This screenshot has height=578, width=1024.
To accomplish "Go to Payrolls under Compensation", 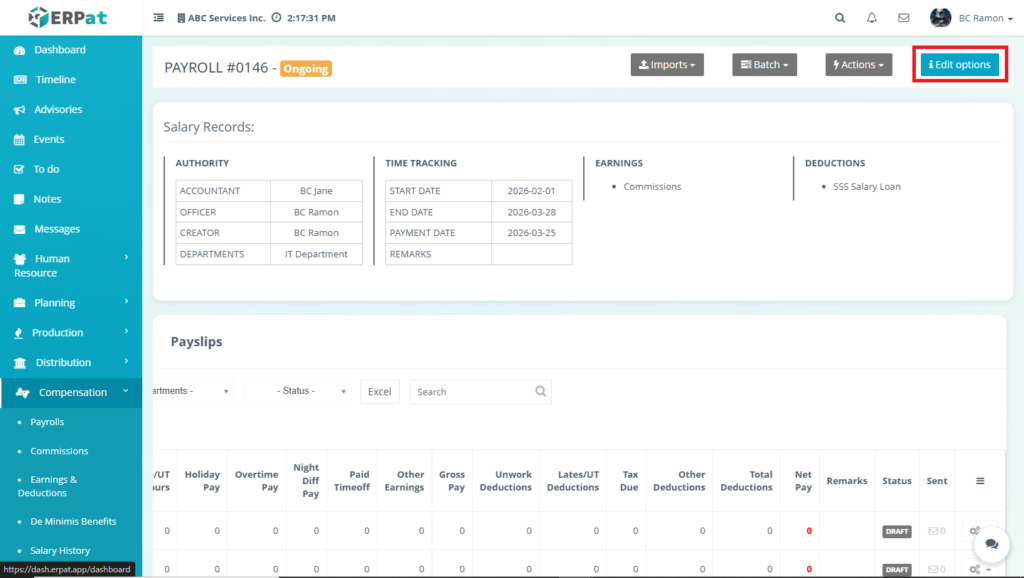I will 47,422.
